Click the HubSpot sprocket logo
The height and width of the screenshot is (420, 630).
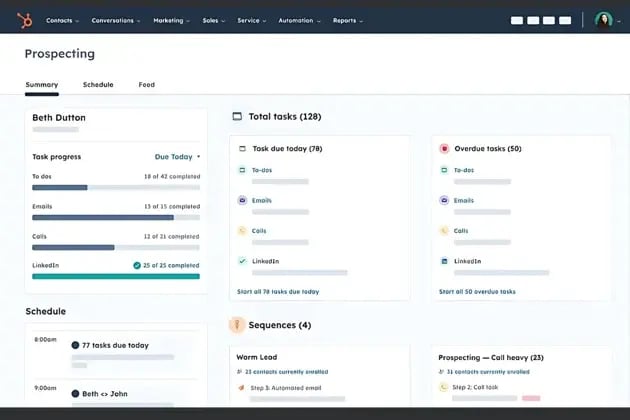(x=24, y=20)
